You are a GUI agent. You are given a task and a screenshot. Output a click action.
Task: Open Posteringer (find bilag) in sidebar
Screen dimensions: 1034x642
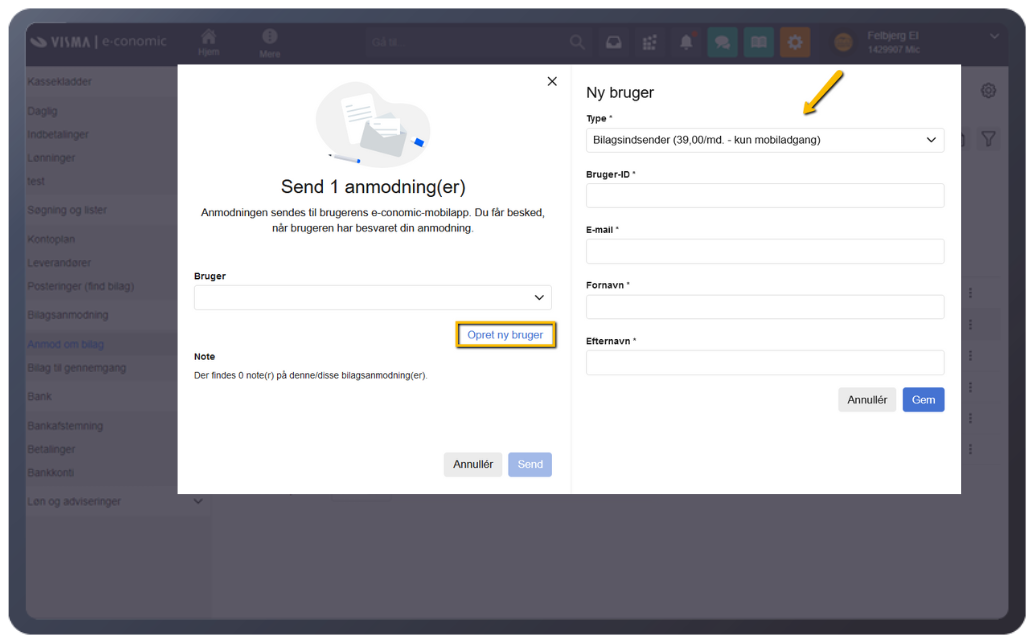(x=80, y=286)
